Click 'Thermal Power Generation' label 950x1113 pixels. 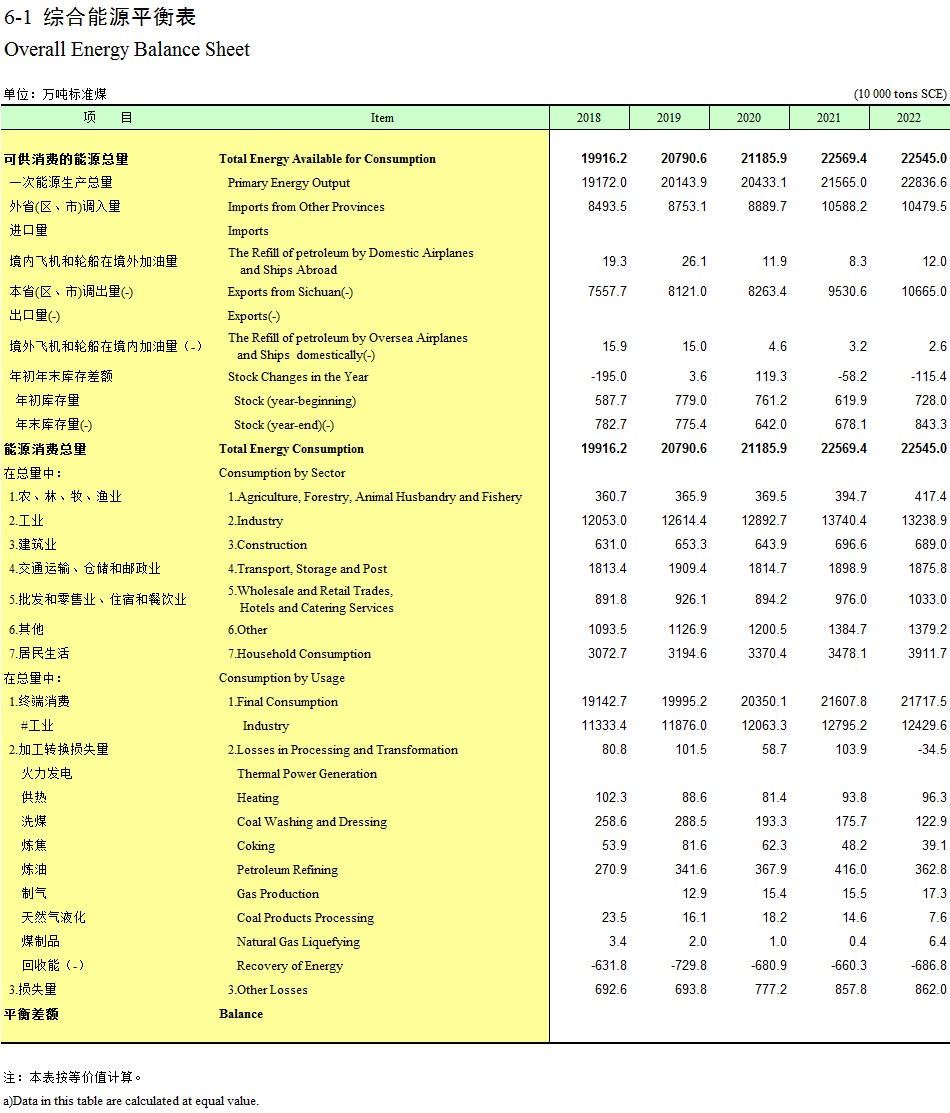[307, 774]
